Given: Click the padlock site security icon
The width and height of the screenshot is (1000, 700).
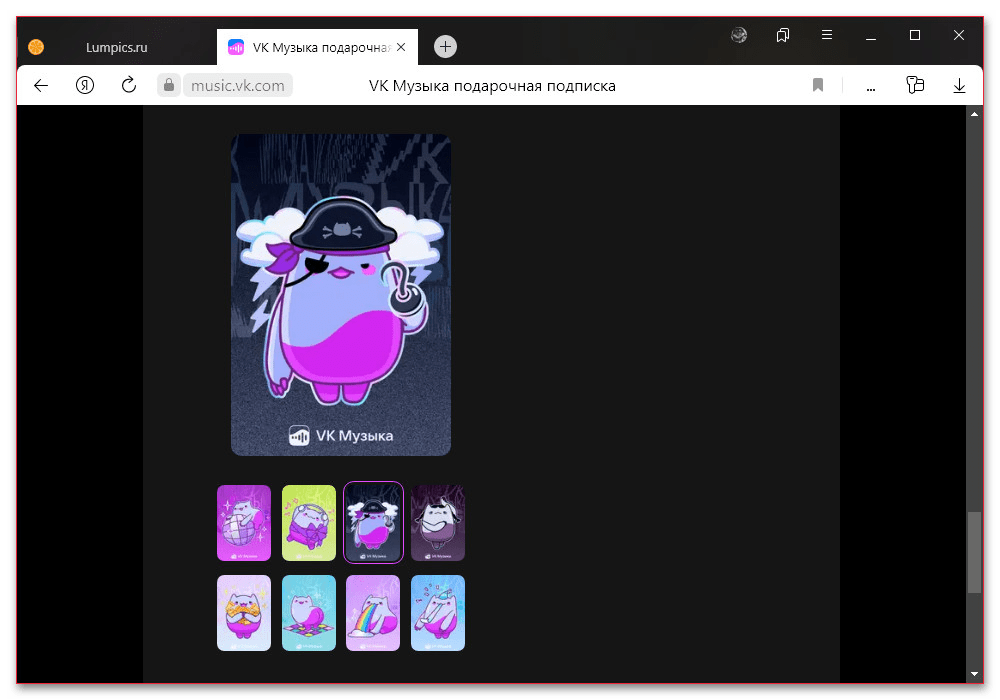Looking at the screenshot, I should pyautogui.click(x=169, y=85).
